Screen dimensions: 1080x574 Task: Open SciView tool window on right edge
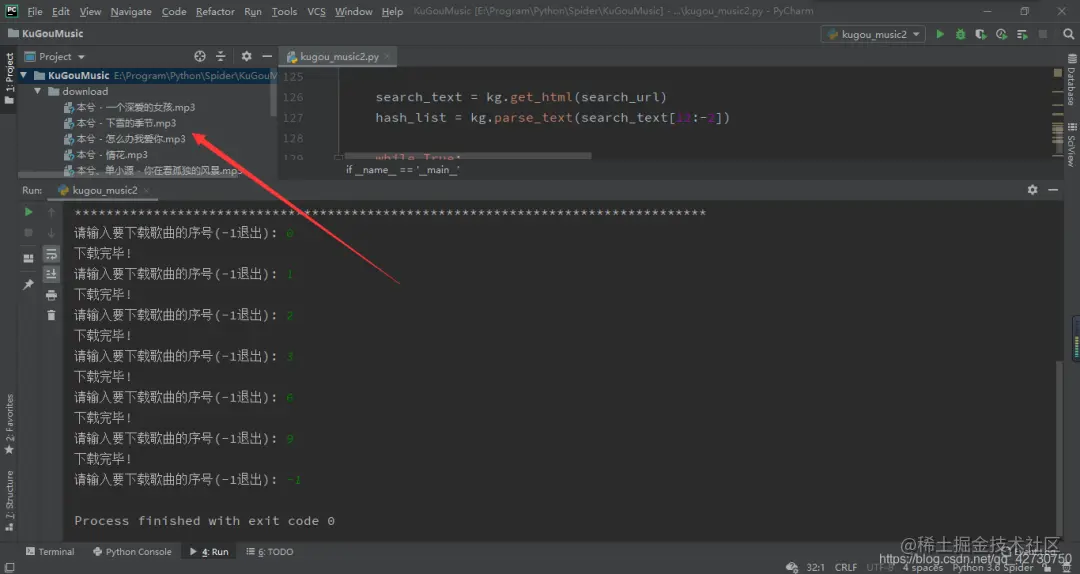coord(1072,145)
